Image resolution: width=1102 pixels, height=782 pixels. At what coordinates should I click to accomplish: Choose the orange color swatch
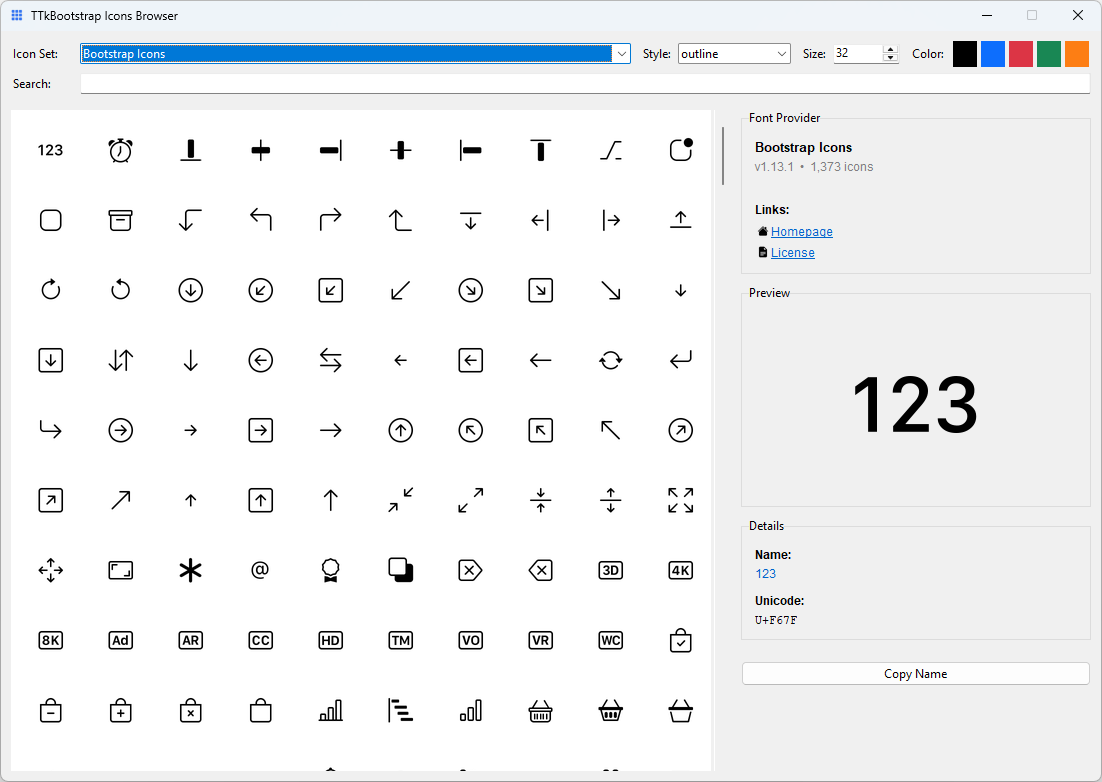click(x=1077, y=54)
